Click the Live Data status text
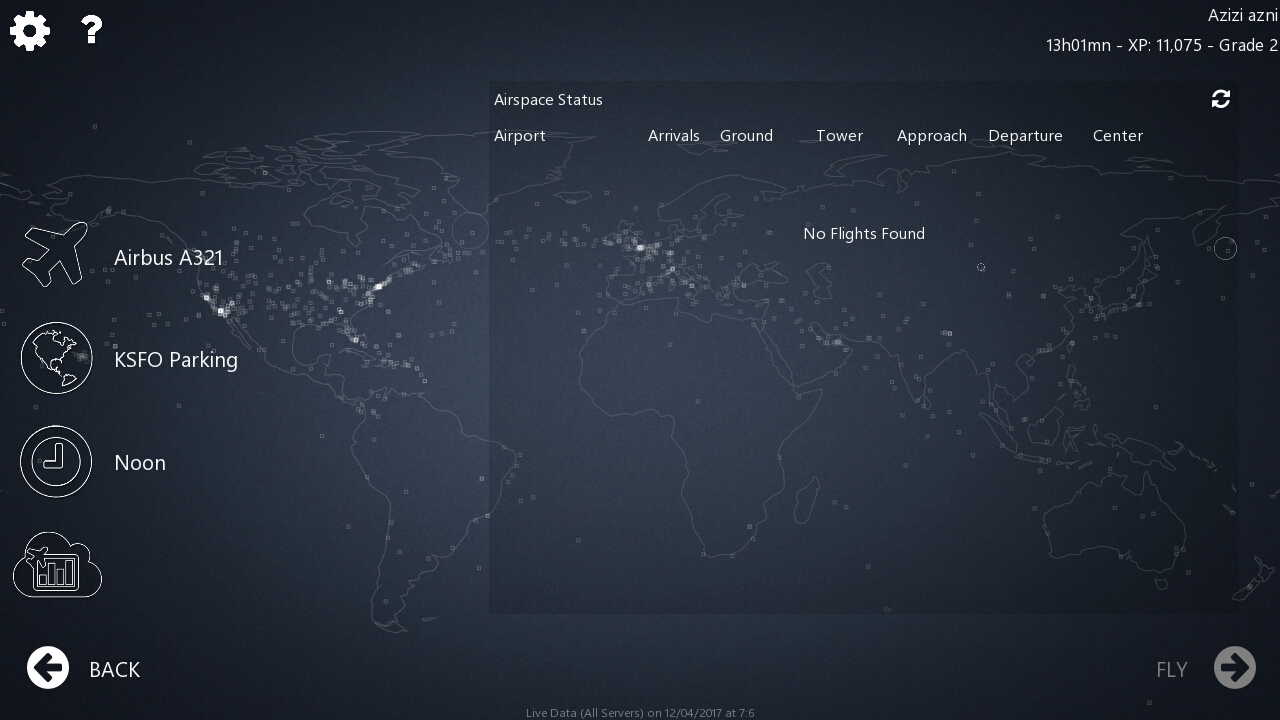This screenshot has height=720, width=1280. coord(640,713)
